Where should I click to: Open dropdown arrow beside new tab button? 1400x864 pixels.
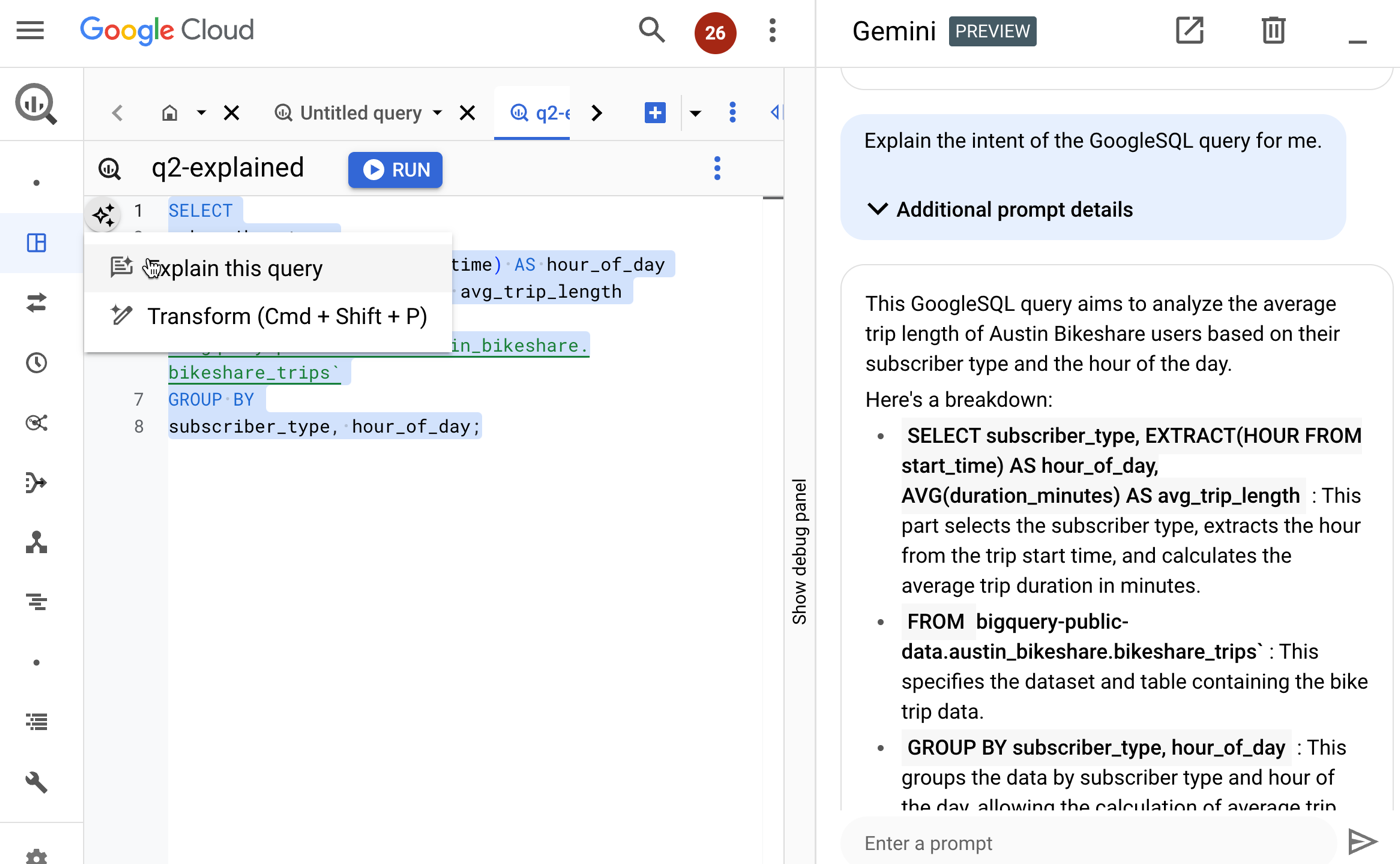click(x=696, y=113)
